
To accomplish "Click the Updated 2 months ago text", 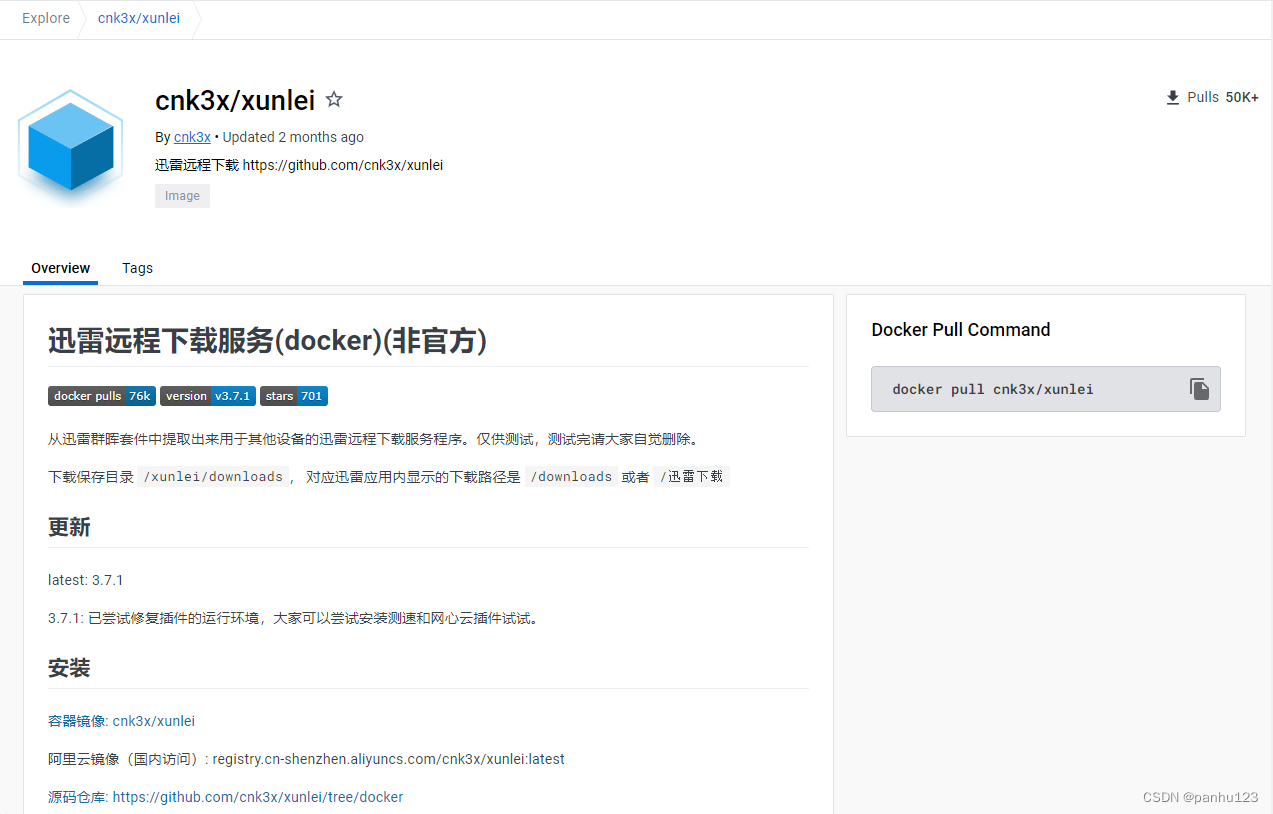I will coord(293,137).
